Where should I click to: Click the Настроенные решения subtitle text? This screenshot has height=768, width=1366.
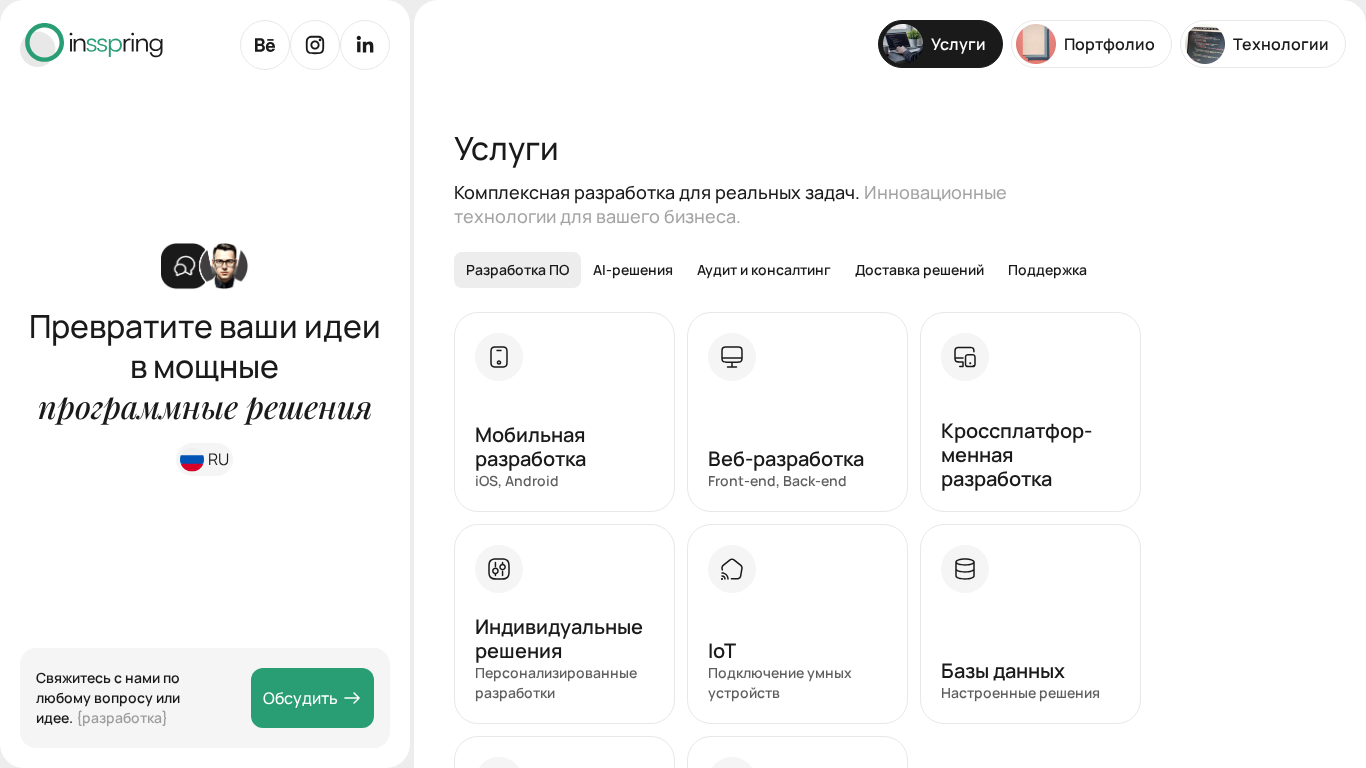tap(1020, 693)
